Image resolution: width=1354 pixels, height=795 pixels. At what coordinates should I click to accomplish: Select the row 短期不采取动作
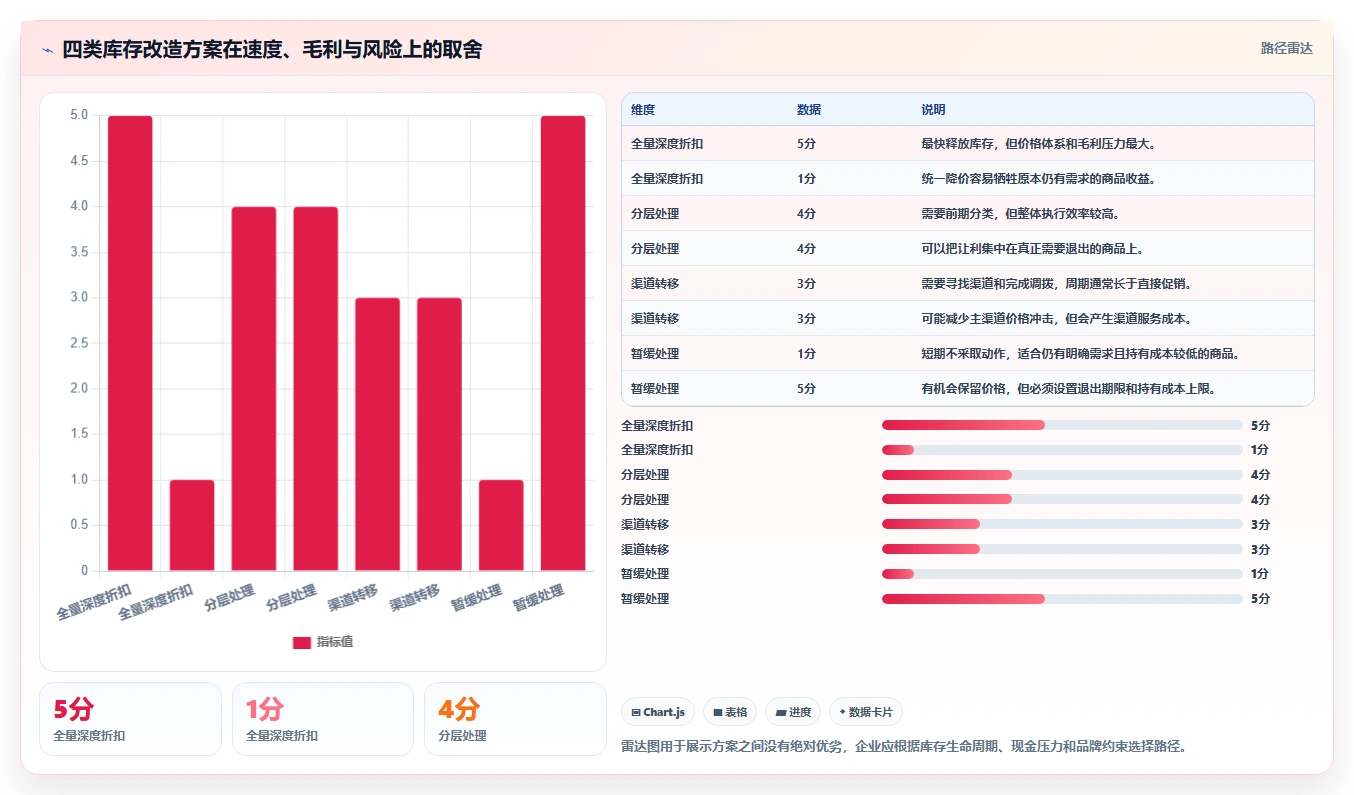968,354
